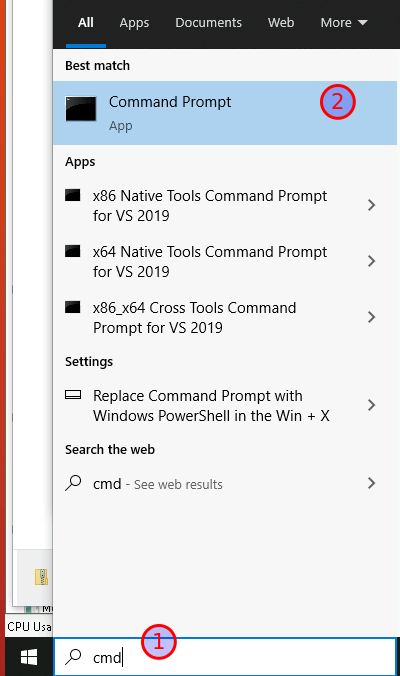Expand x64 Native Tools Command Prompt arrow
400x676 pixels.
point(371,261)
